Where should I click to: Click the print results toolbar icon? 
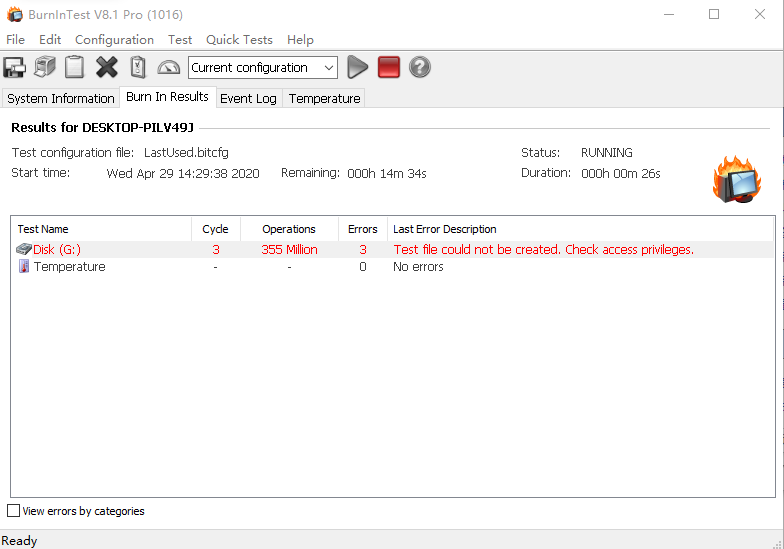44,67
